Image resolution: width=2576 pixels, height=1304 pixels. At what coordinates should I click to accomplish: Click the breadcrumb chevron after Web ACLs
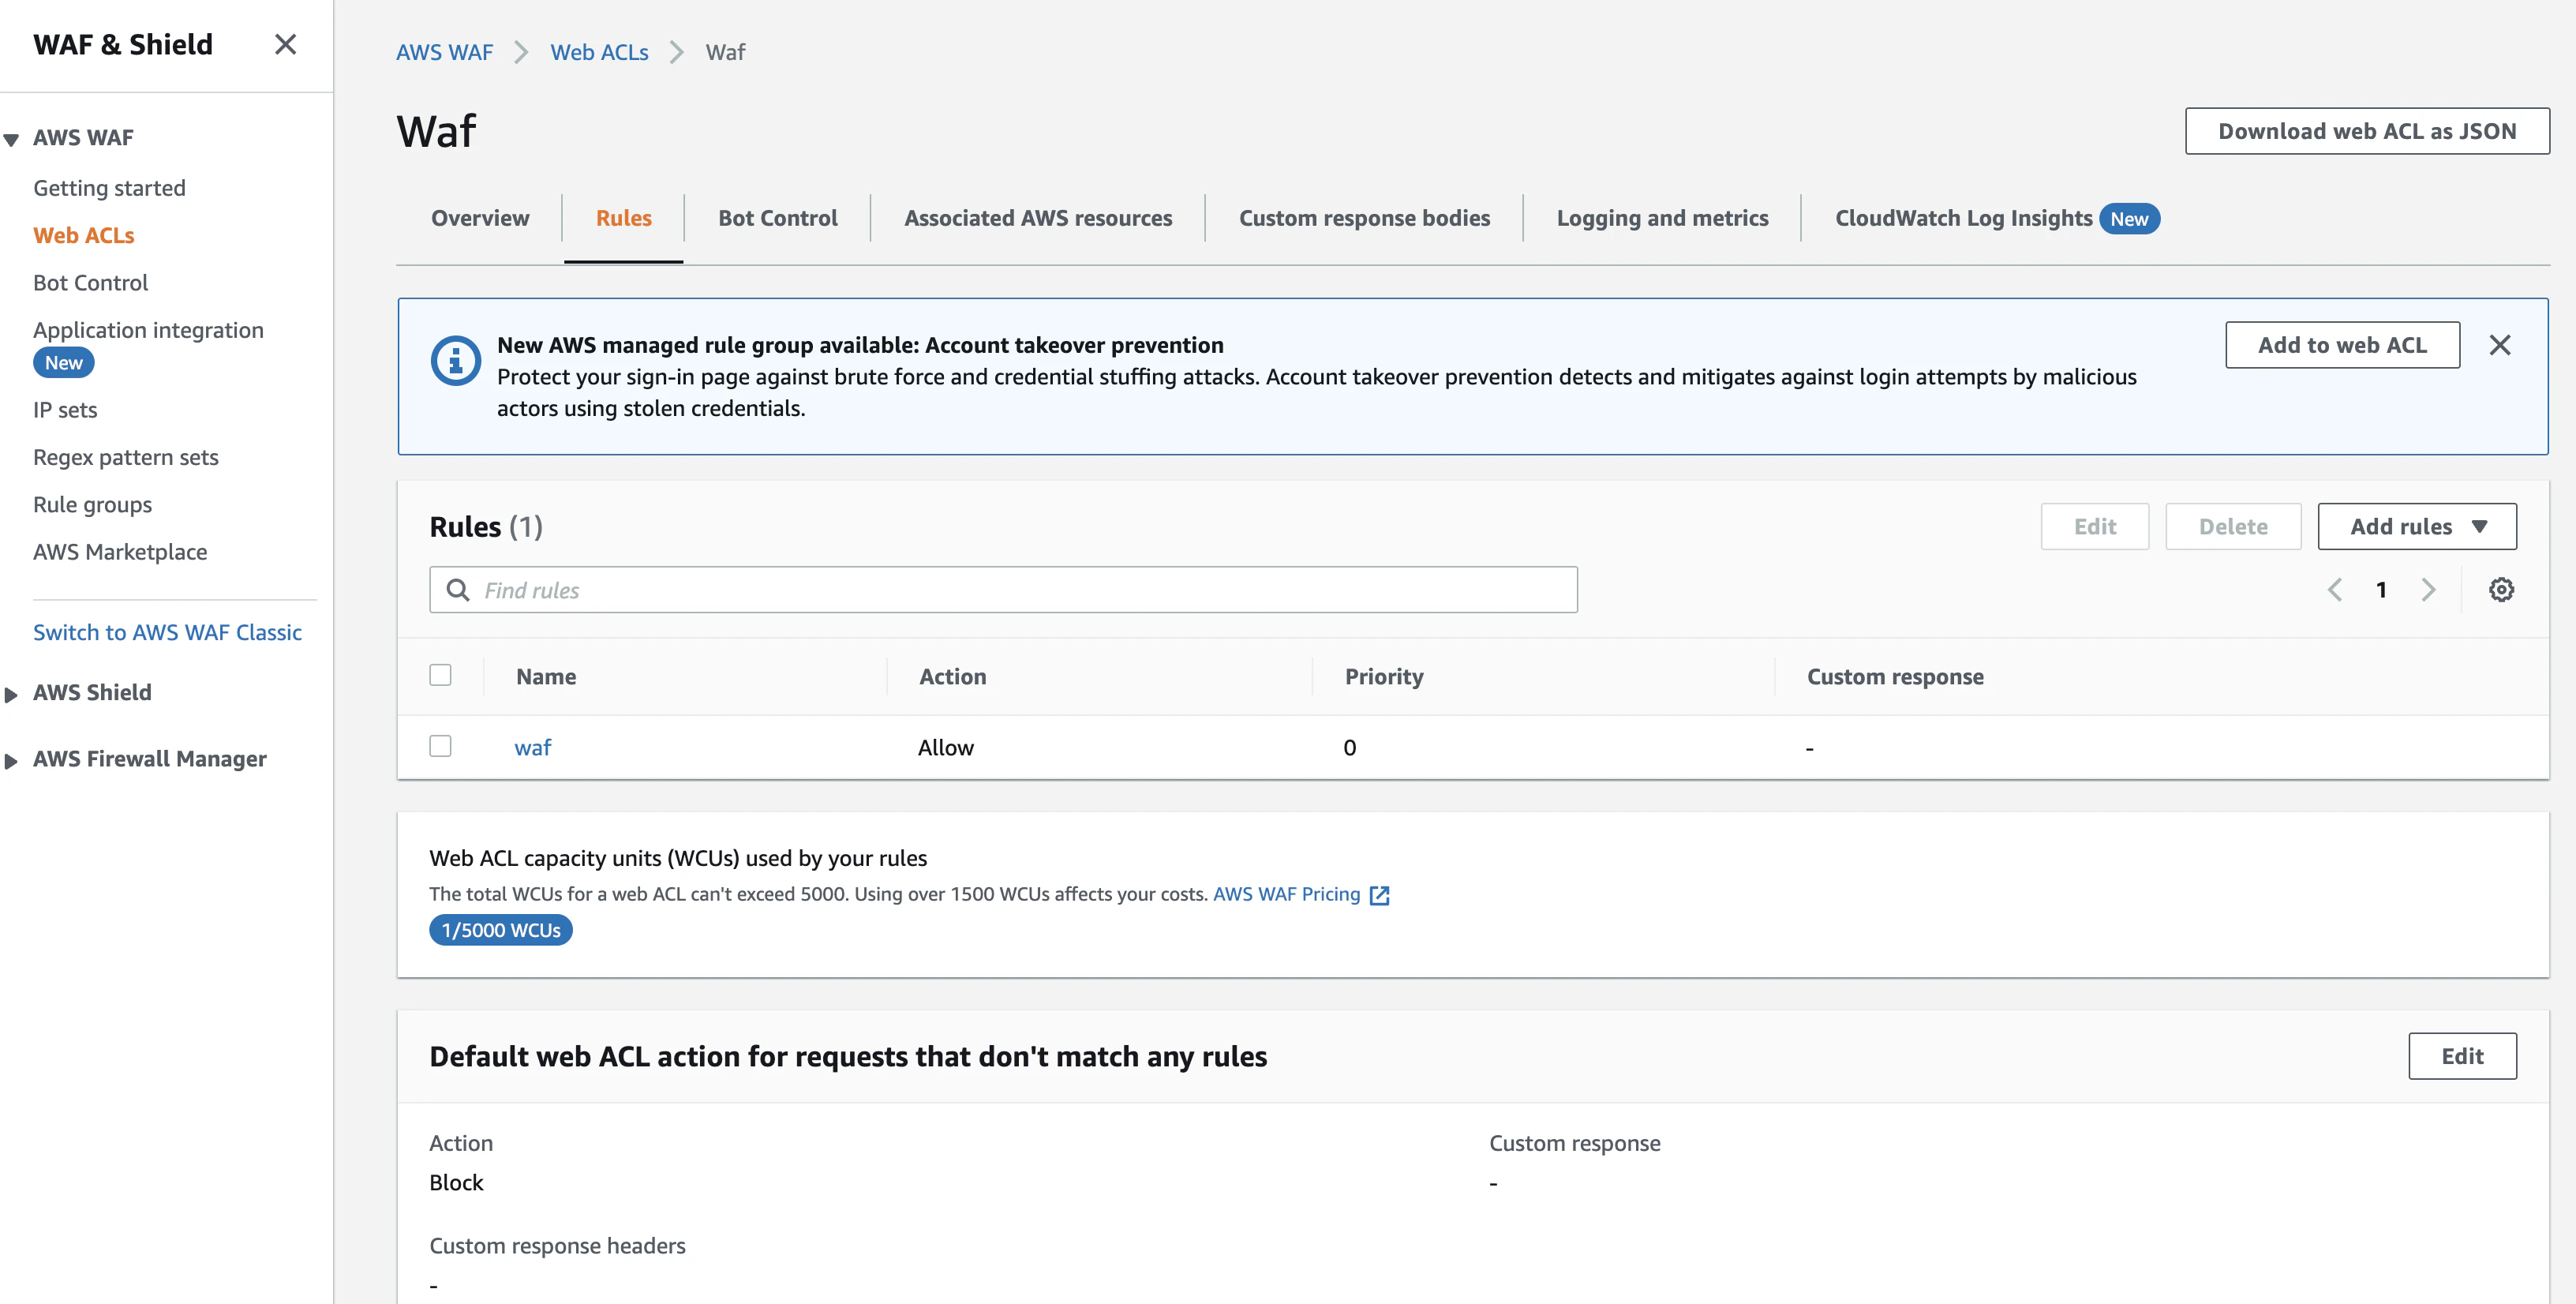pos(677,52)
